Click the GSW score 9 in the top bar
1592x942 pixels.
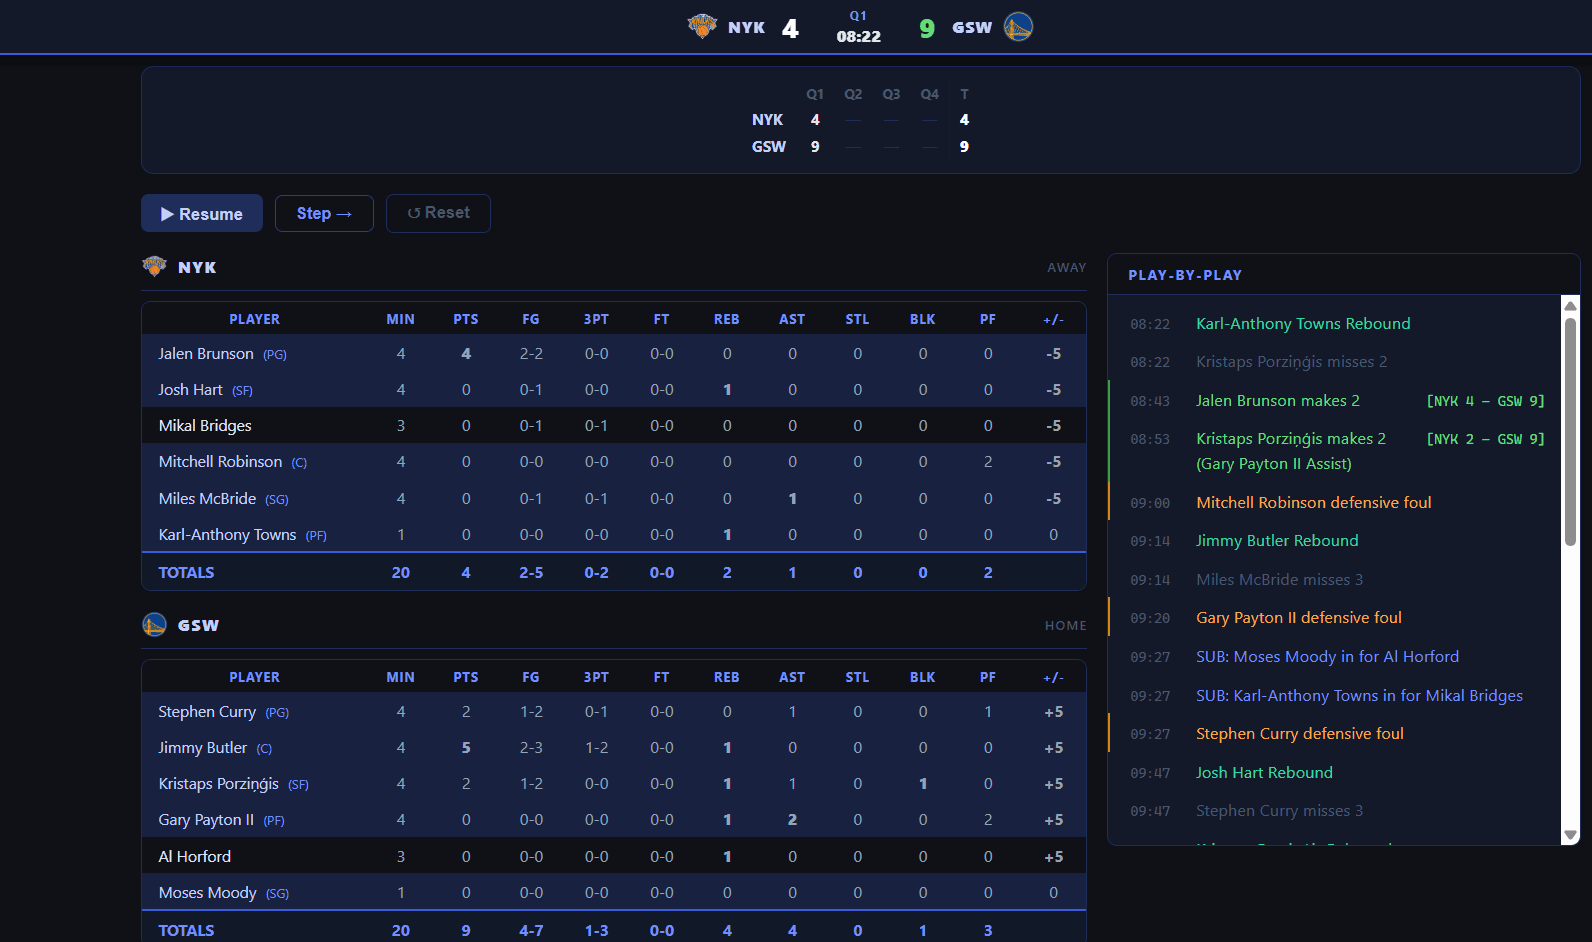click(927, 28)
